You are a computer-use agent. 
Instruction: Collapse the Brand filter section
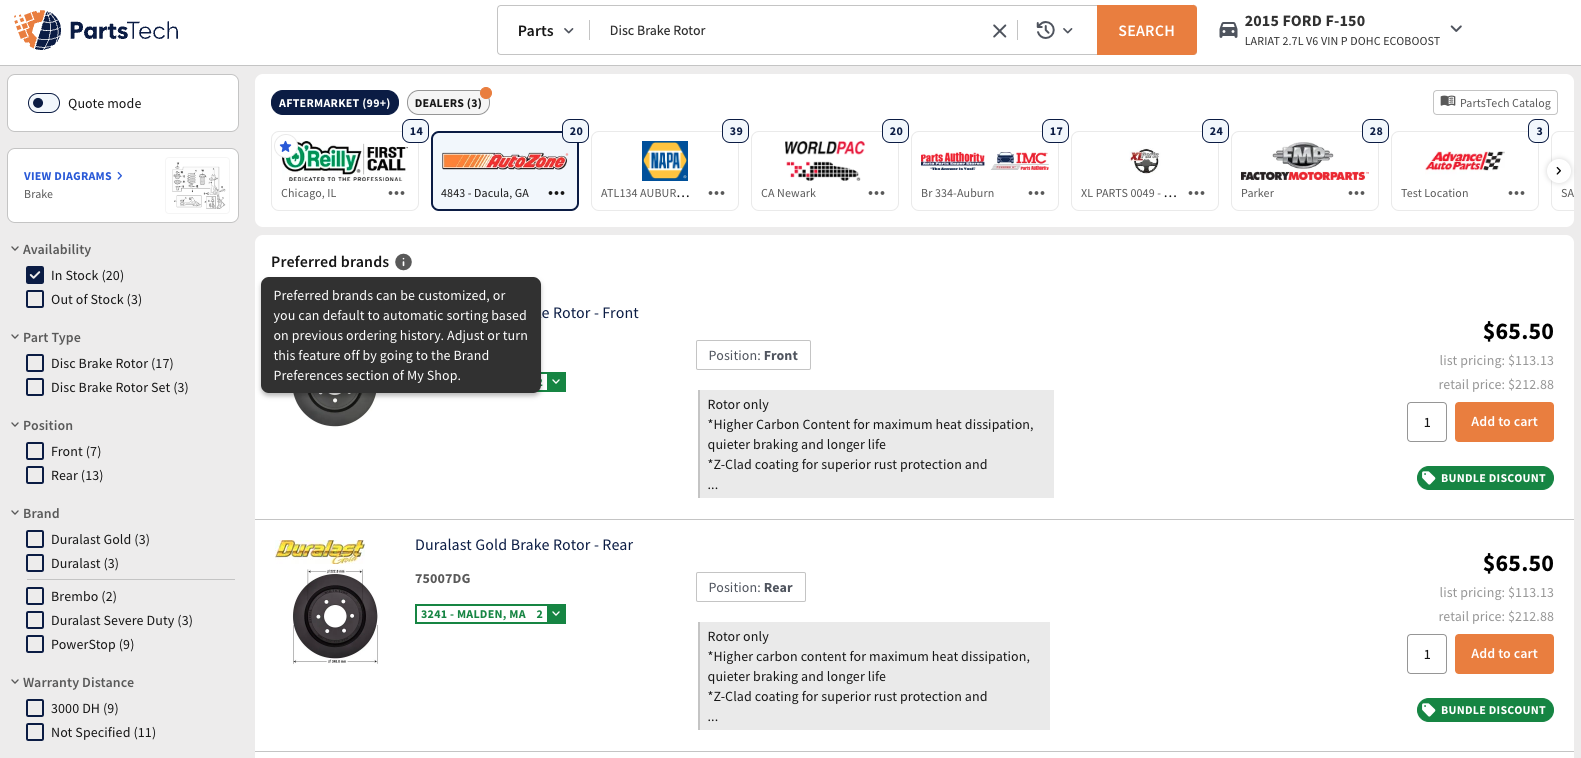pyautogui.click(x=15, y=513)
